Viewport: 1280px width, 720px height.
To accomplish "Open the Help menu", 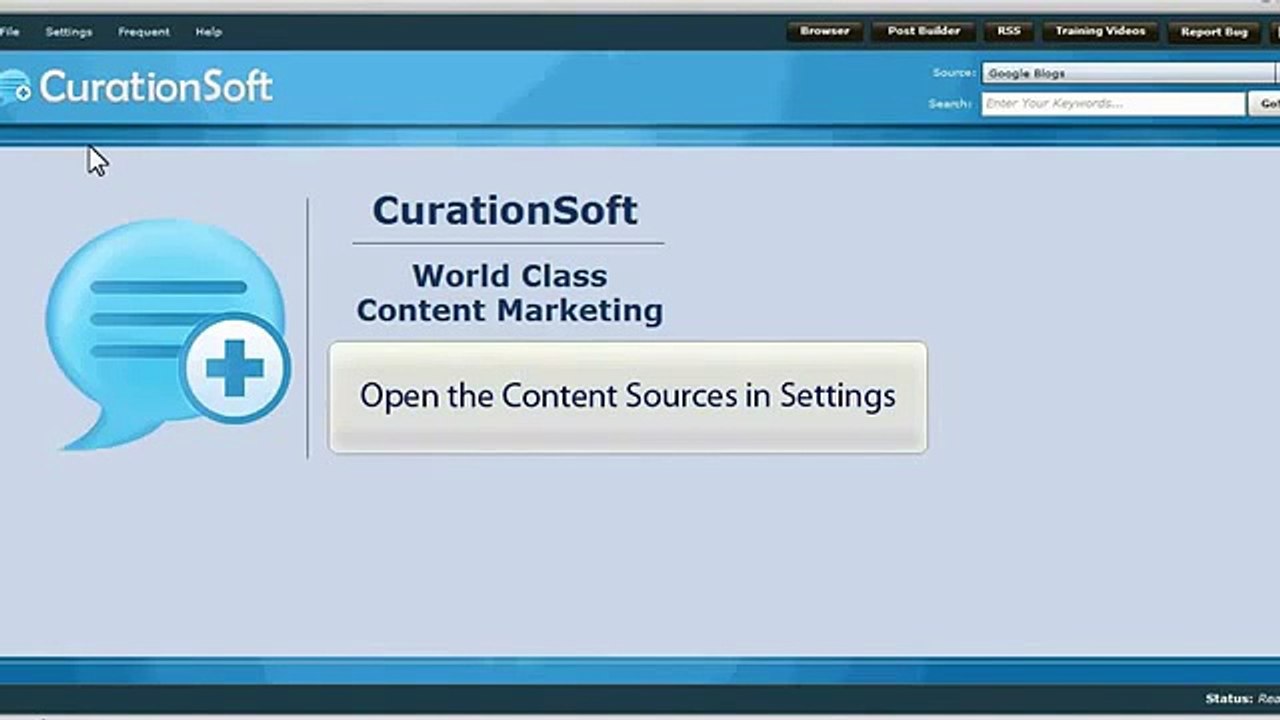I will (208, 32).
